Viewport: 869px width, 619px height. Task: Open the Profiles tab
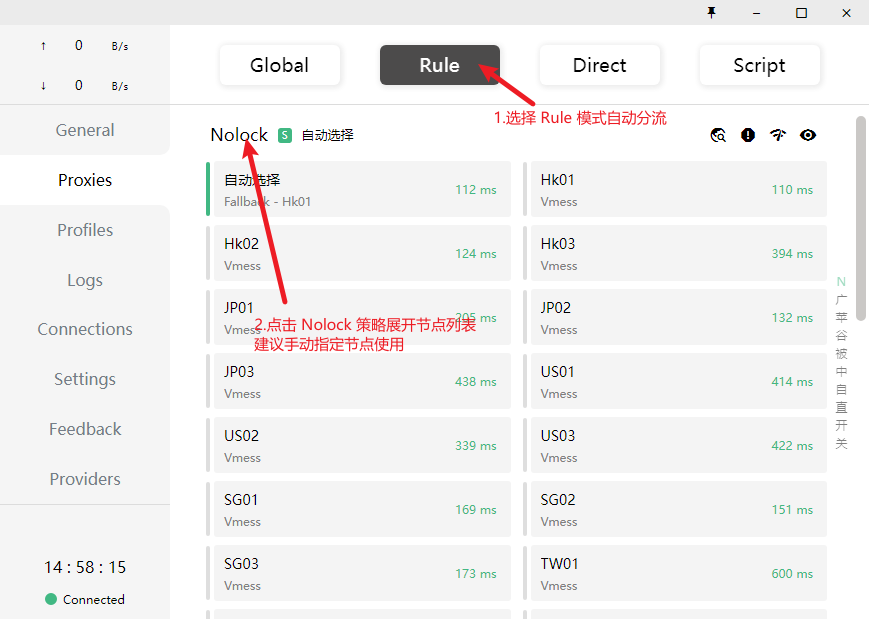[85, 230]
